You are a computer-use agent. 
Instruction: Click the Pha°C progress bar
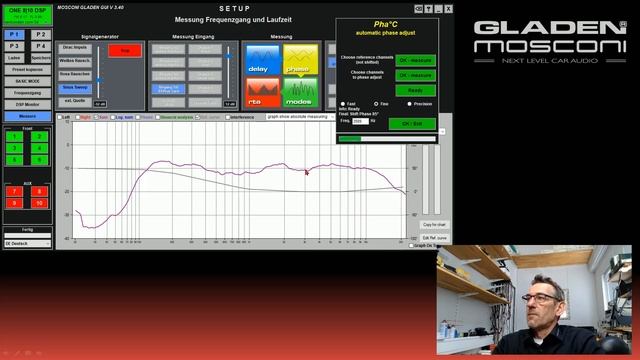tap(387, 139)
